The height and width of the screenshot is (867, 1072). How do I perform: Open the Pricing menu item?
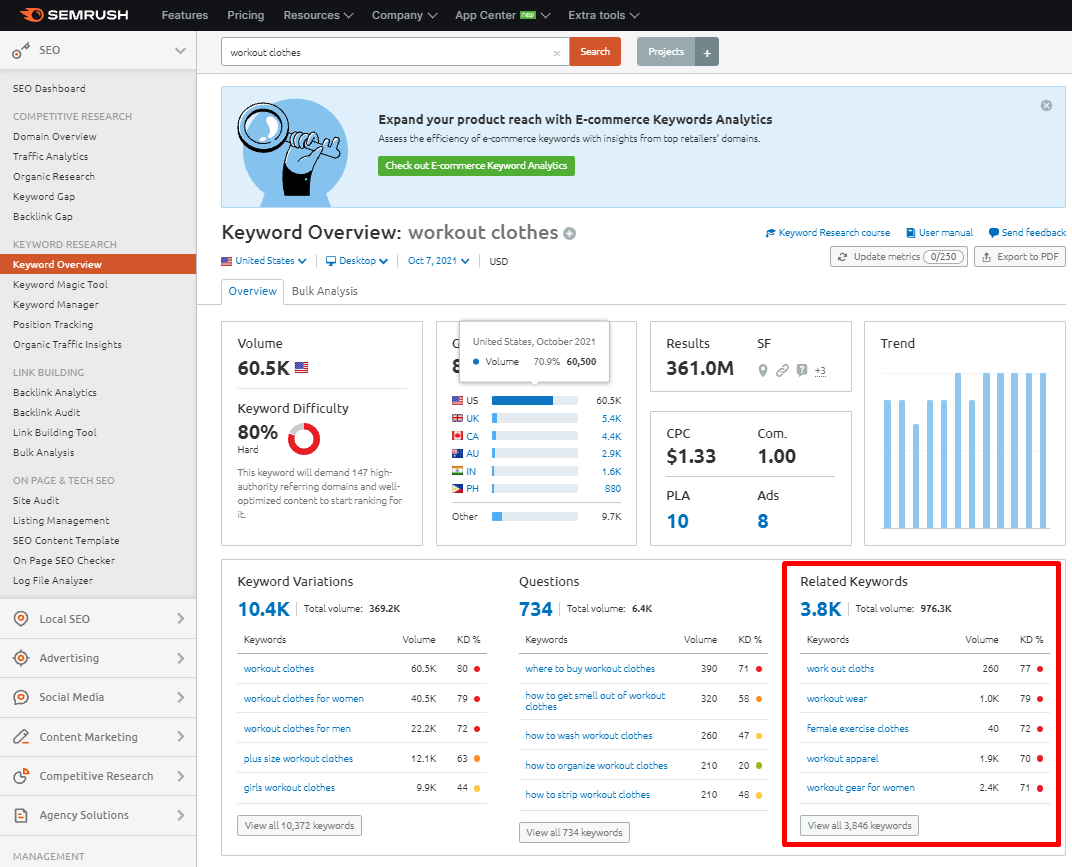click(x=245, y=15)
